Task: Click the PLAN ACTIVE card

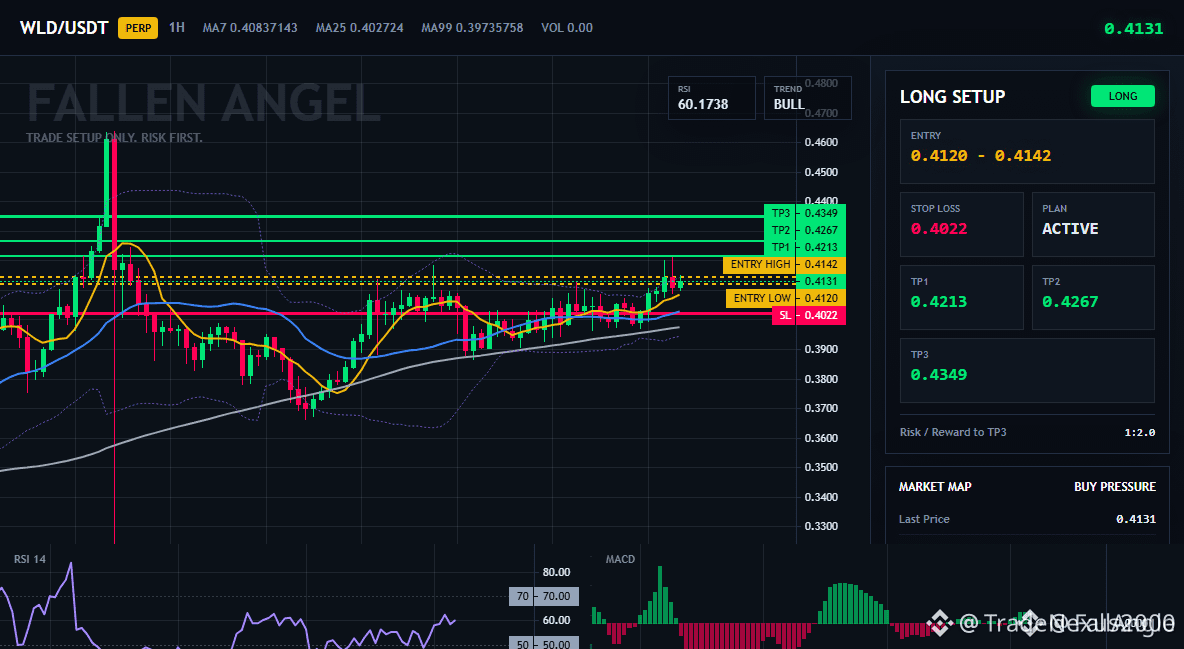Action: click(x=1093, y=224)
